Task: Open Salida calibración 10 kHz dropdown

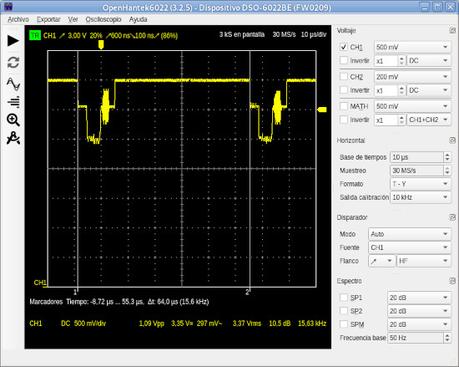Action: tap(420, 197)
